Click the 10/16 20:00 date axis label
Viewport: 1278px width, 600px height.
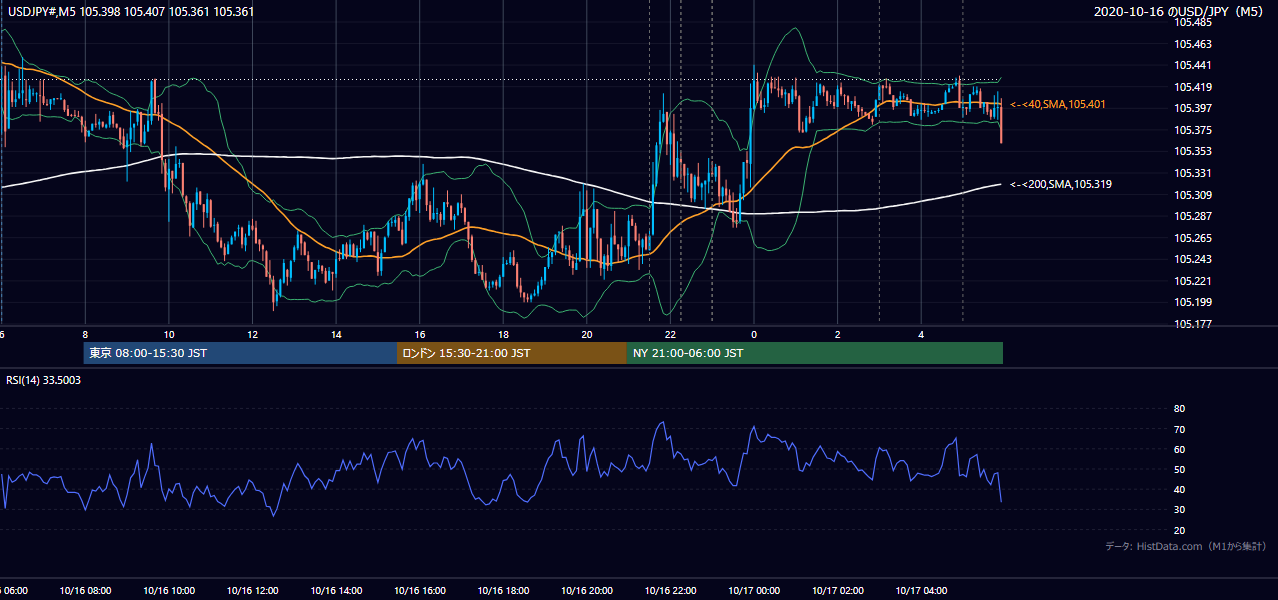click(x=587, y=590)
